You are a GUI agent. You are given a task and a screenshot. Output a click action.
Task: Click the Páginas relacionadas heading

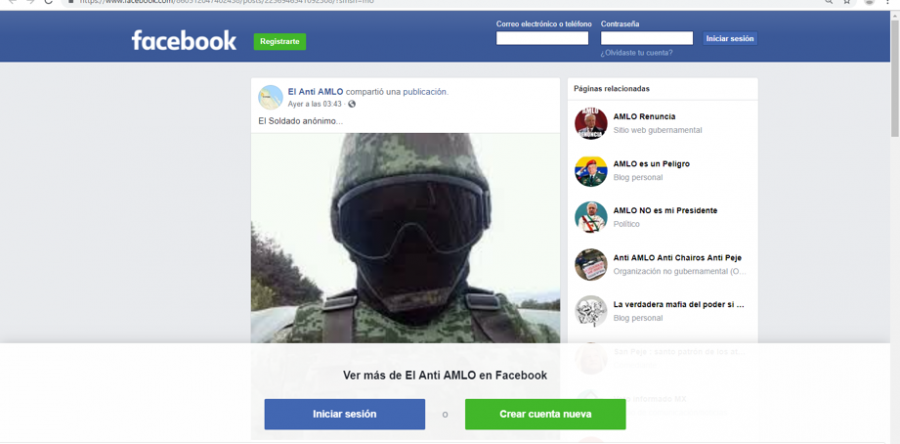click(x=612, y=89)
